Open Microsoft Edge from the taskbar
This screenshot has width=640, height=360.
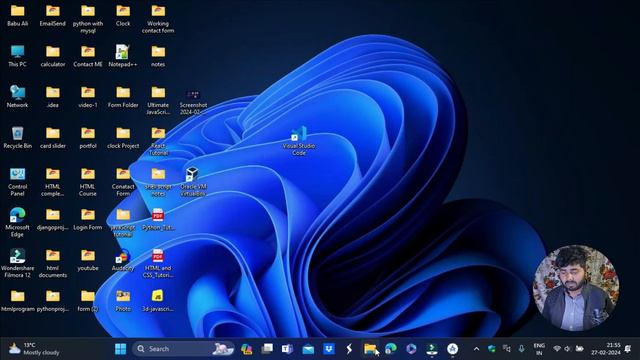tap(391, 349)
